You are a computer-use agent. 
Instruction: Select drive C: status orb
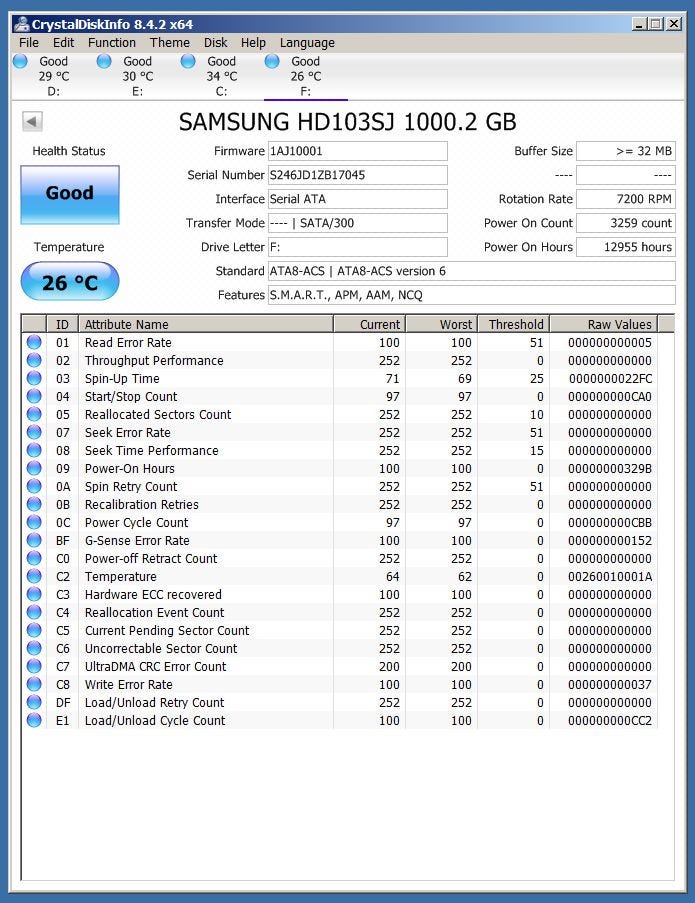188,61
